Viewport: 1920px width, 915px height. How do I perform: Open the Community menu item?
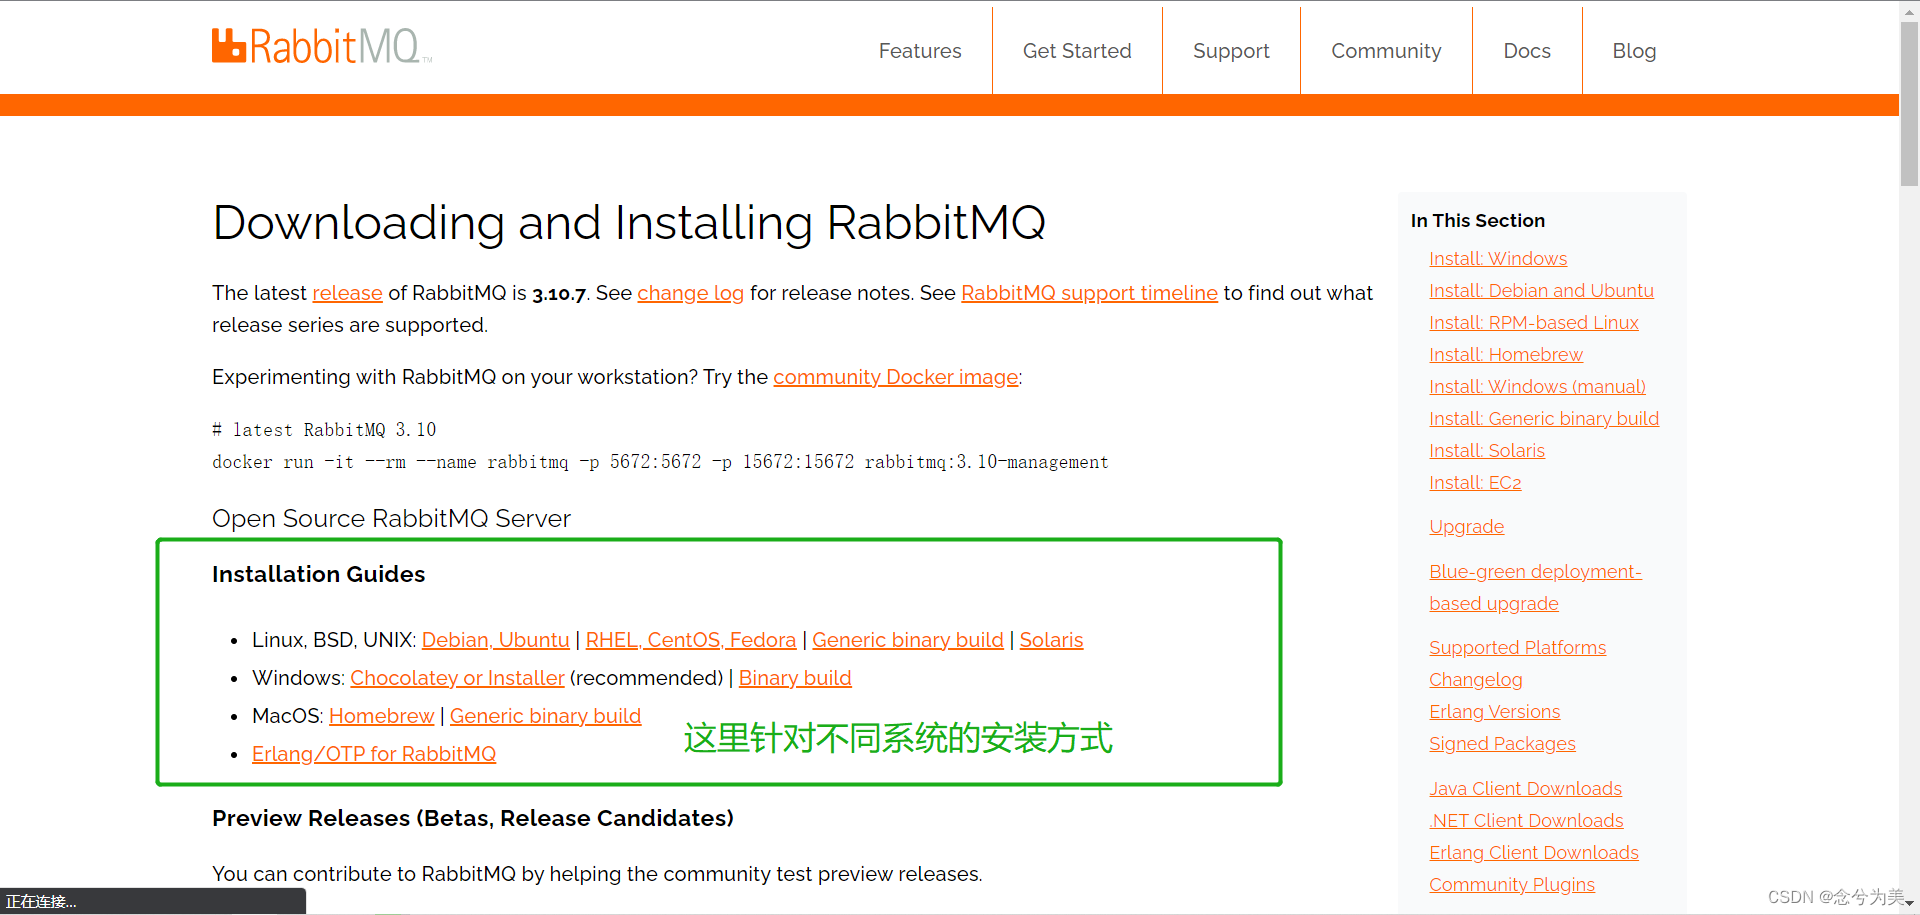(x=1386, y=51)
